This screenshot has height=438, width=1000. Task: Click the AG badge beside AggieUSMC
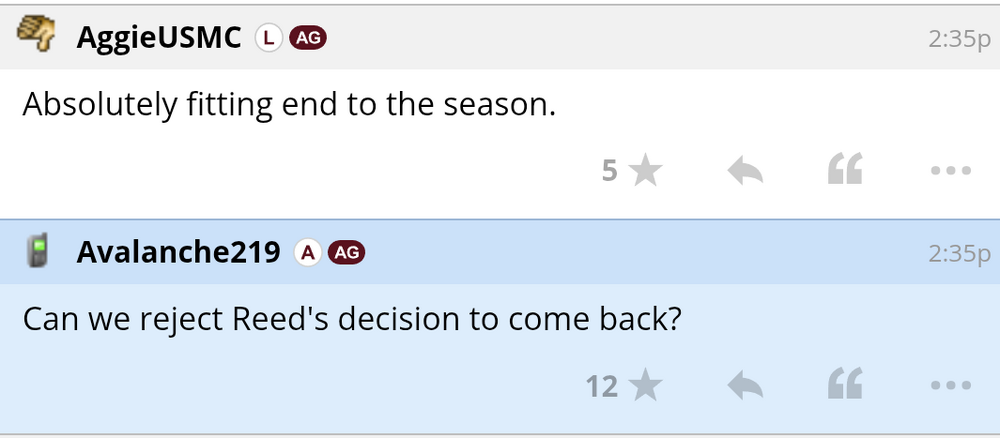[x=308, y=38]
